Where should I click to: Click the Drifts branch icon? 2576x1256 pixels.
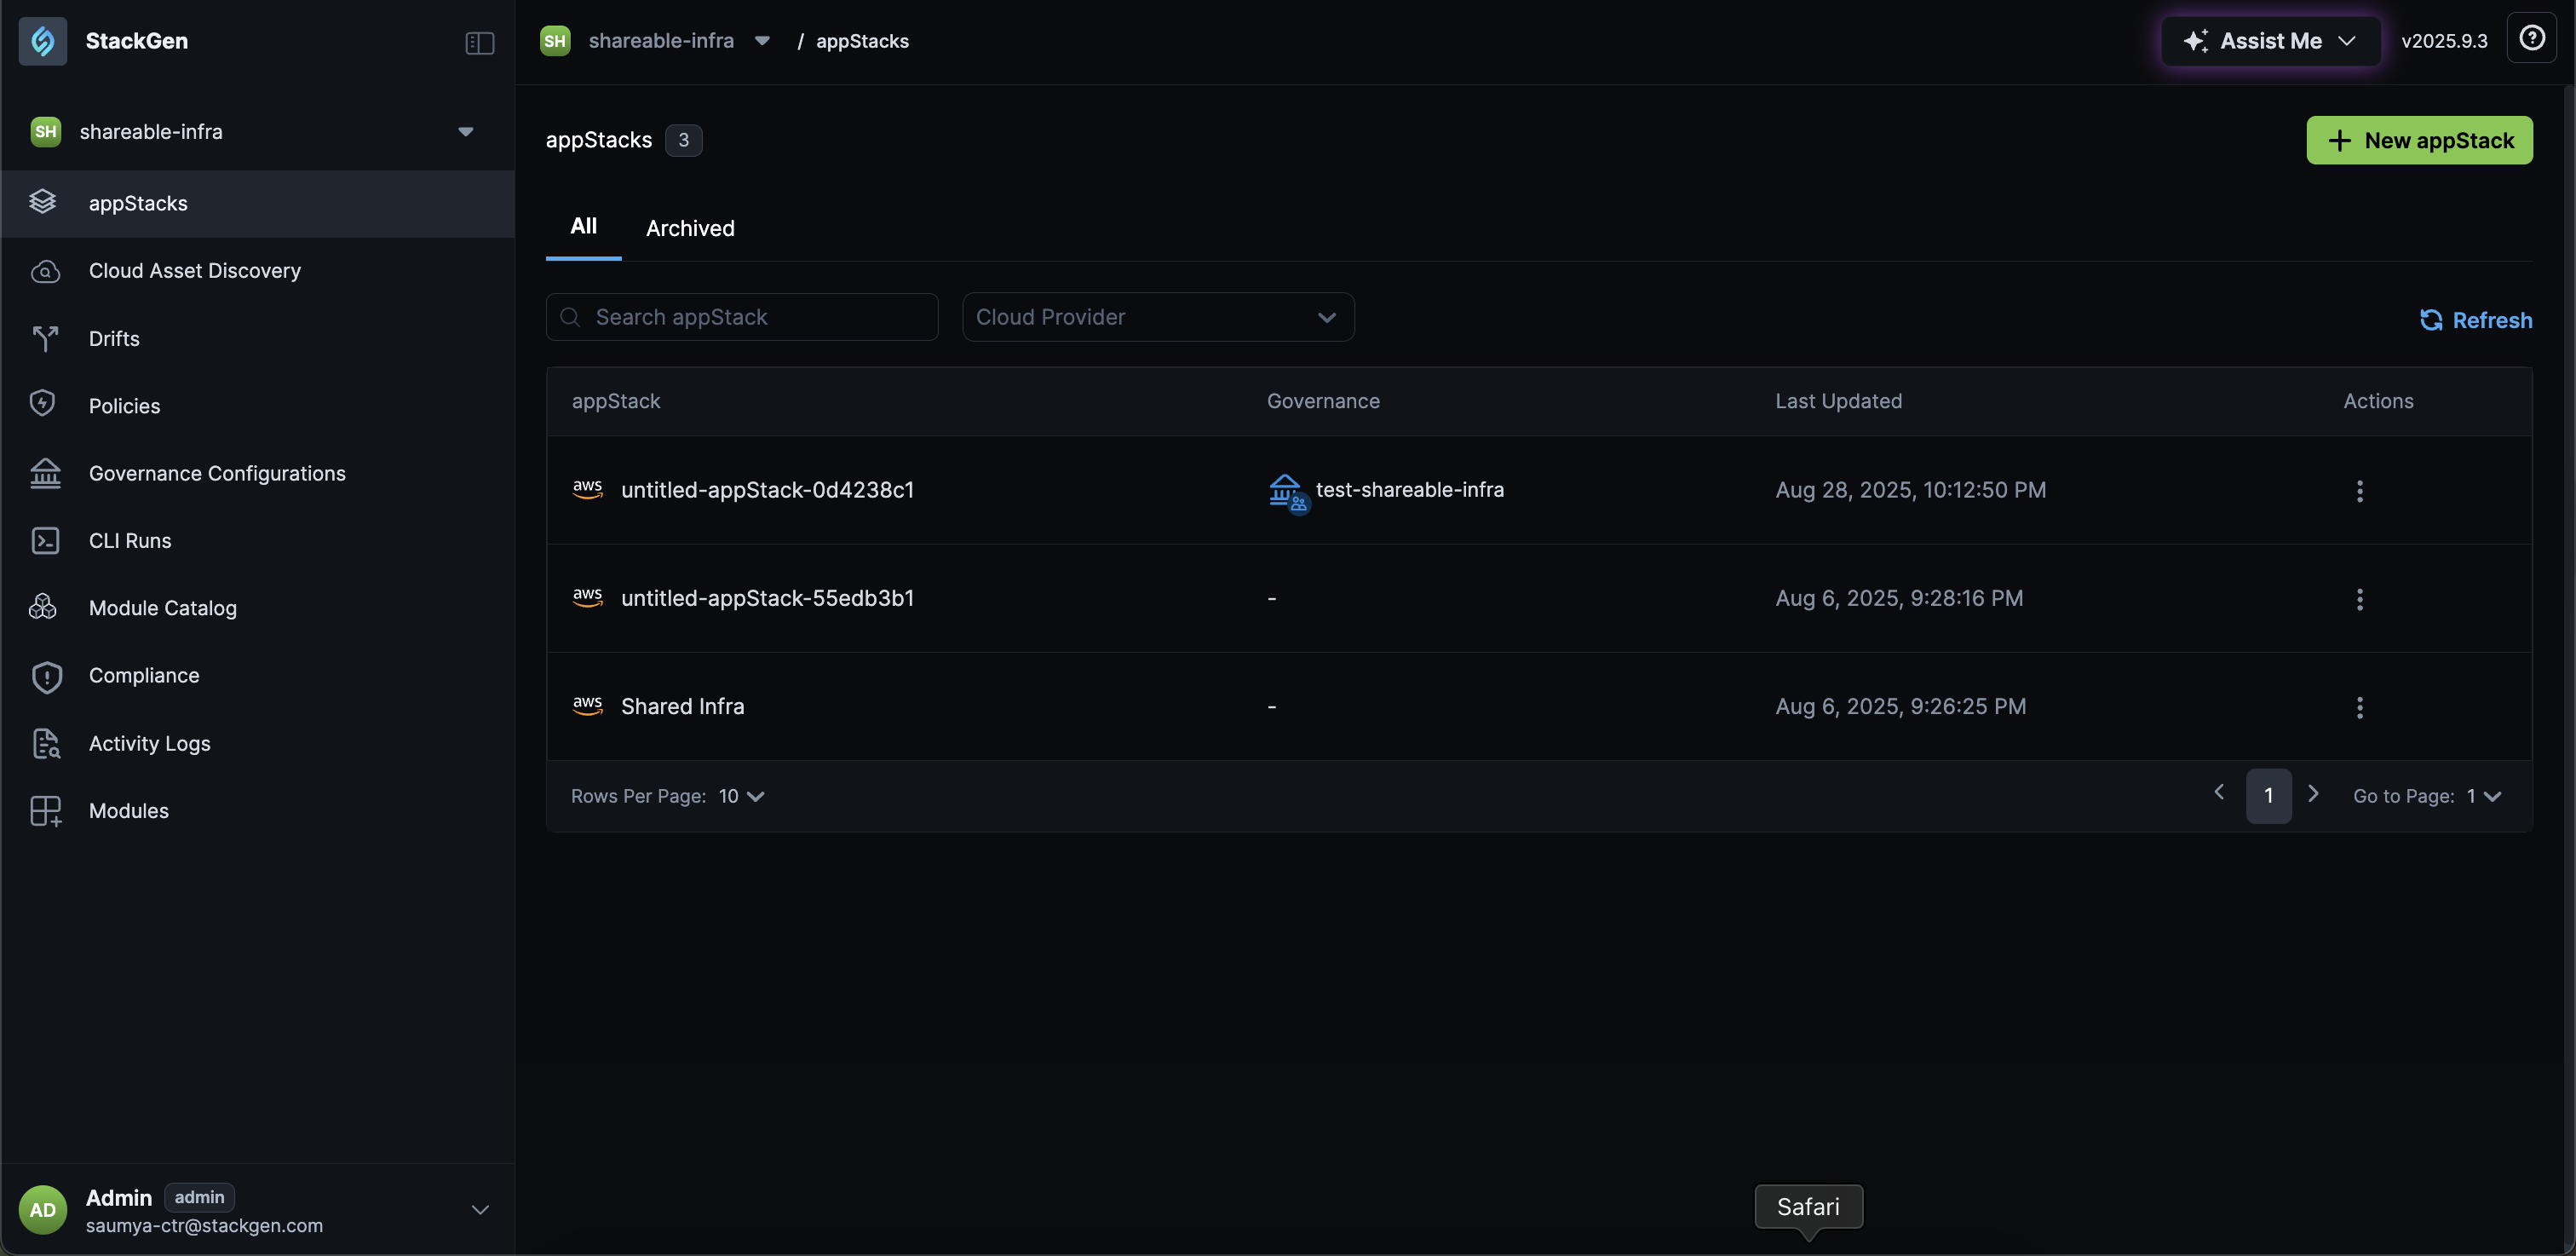pyautogui.click(x=45, y=338)
